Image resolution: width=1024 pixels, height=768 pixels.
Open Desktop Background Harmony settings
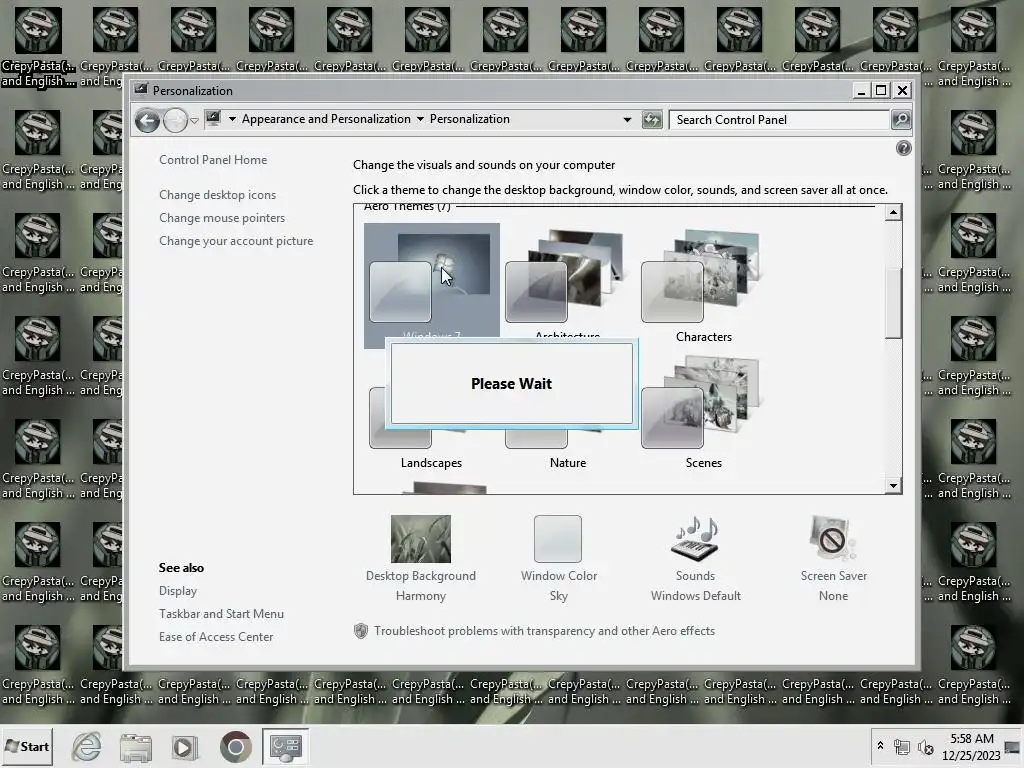421,558
